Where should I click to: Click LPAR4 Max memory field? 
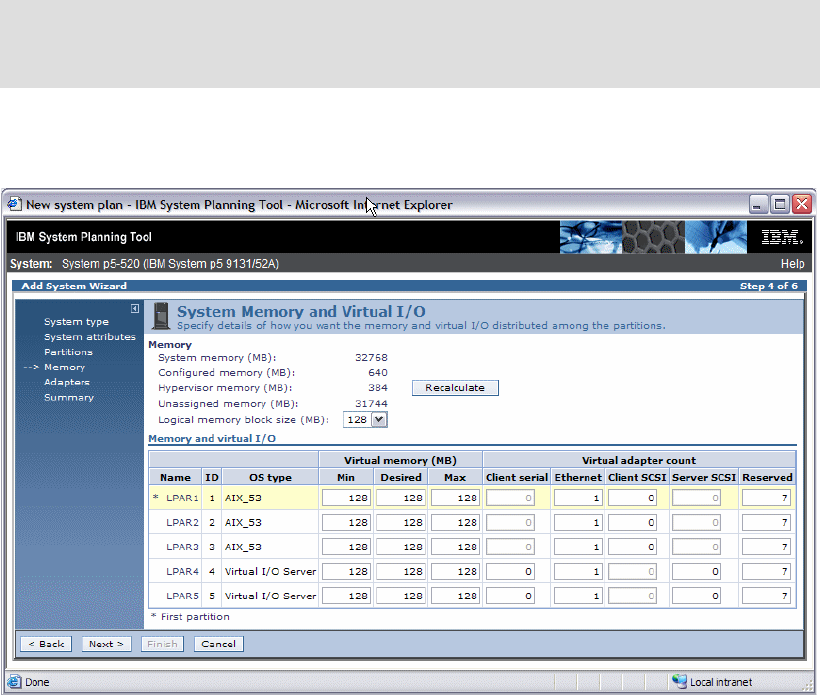[455, 572]
